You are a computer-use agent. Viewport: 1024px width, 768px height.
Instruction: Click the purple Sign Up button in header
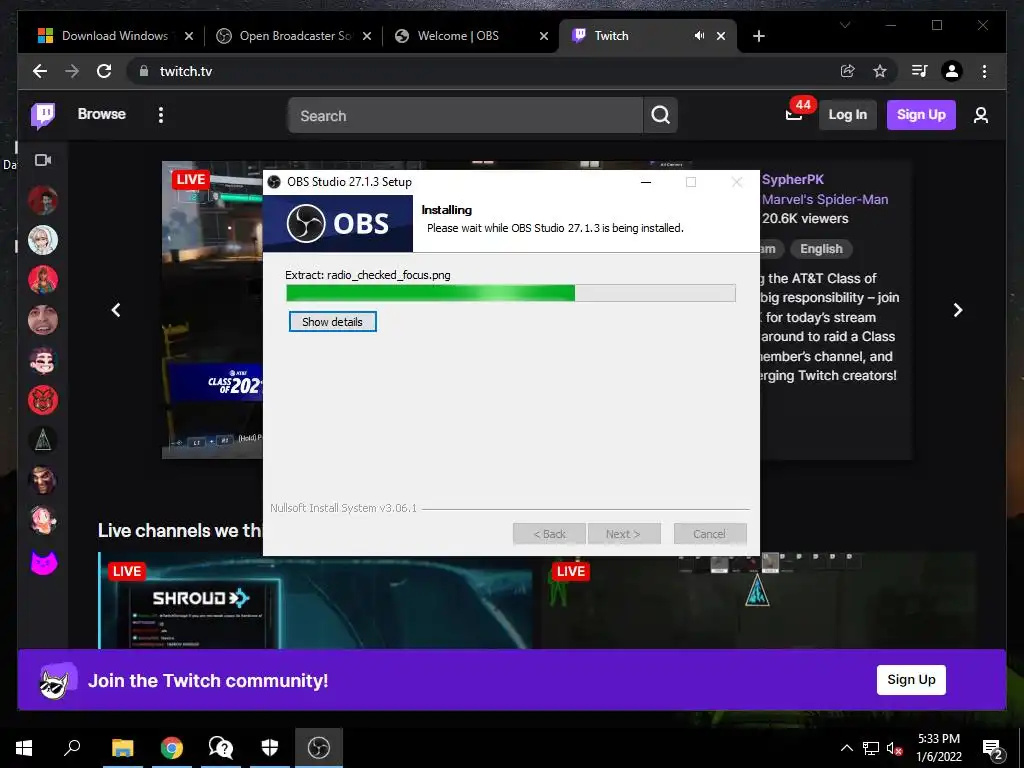[921, 115]
